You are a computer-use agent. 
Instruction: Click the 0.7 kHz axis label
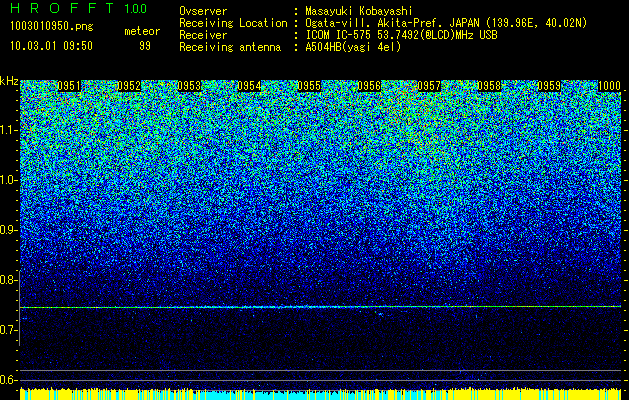pos(8,330)
